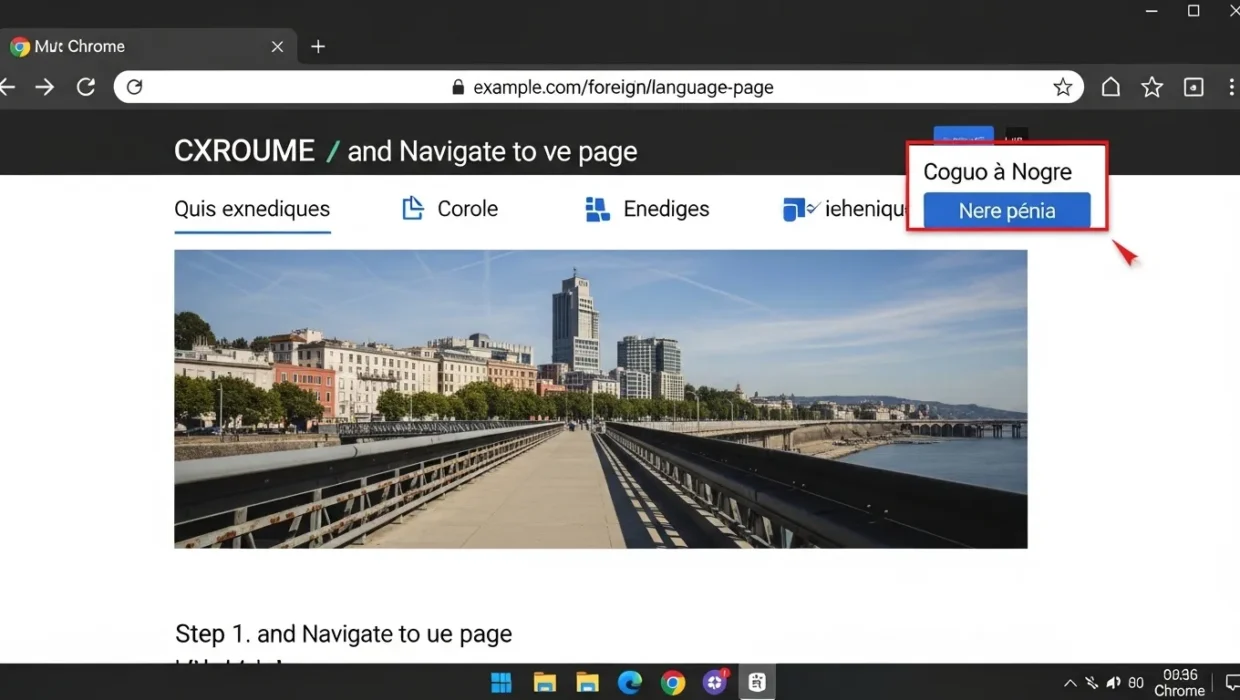Open Chrome's three-dot menu
This screenshot has height=700, width=1240.
point(1232,87)
